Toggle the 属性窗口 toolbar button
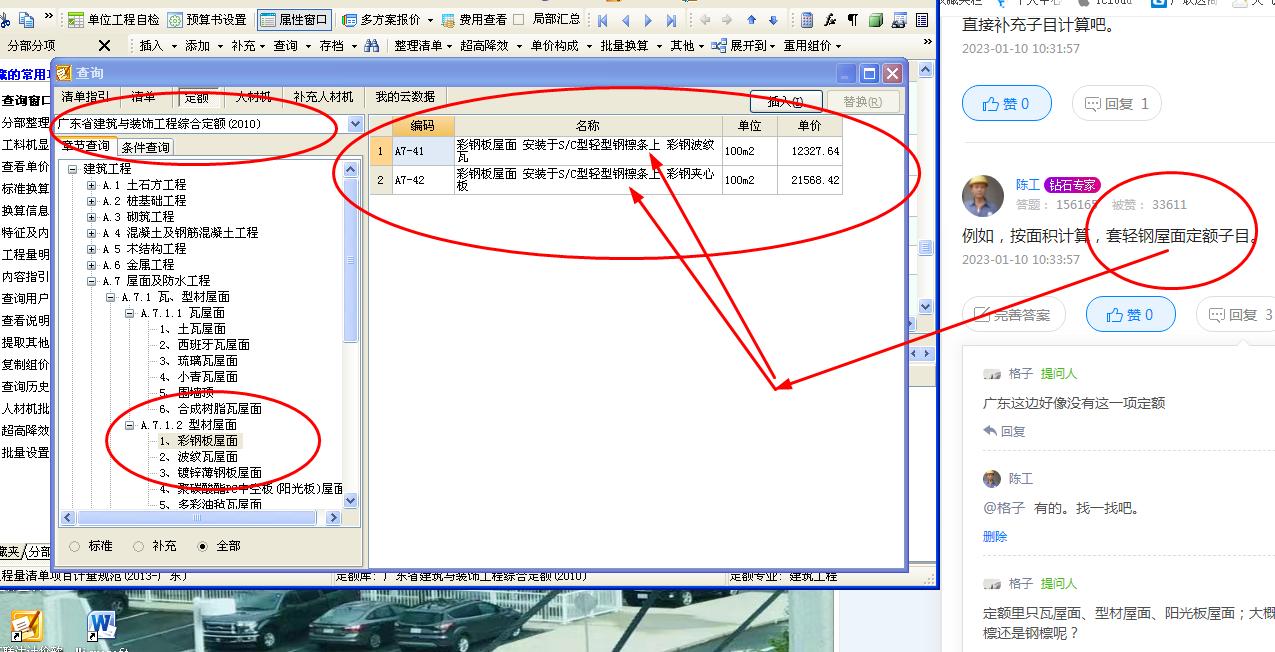 point(294,20)
